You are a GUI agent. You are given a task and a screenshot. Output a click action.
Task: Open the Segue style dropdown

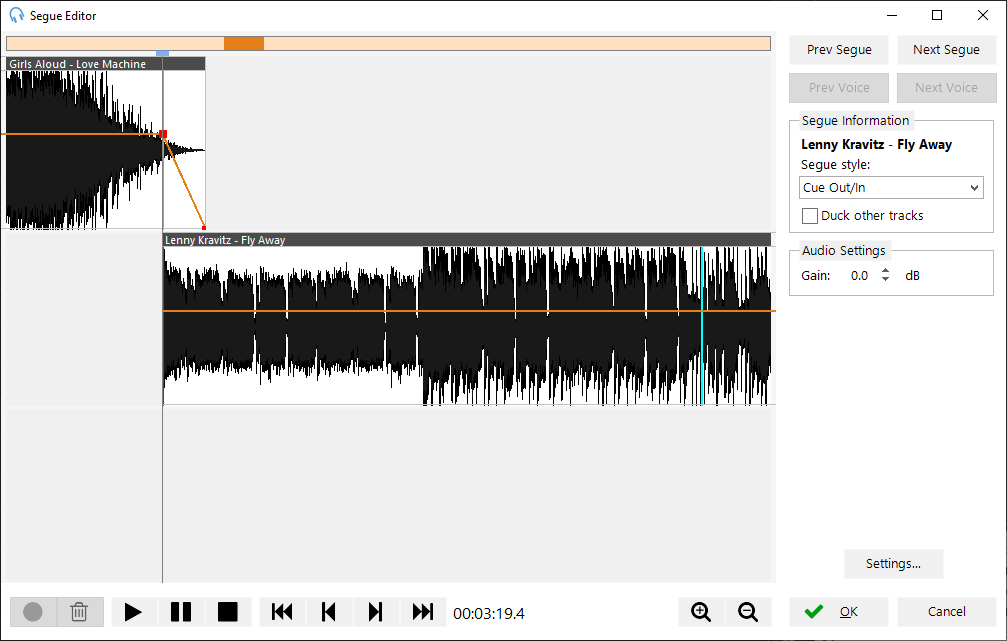tap(891, 188)
